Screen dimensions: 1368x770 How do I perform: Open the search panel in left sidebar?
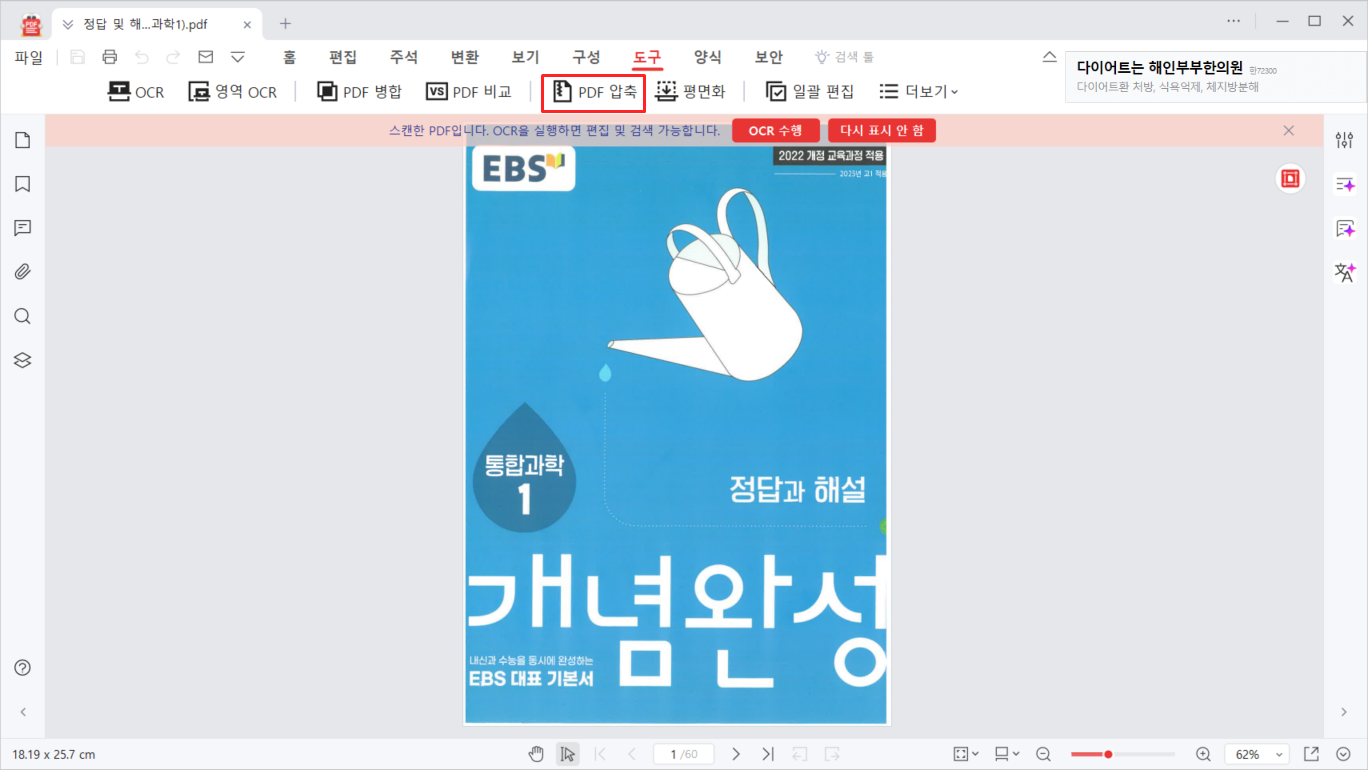(x=22, y=316)
